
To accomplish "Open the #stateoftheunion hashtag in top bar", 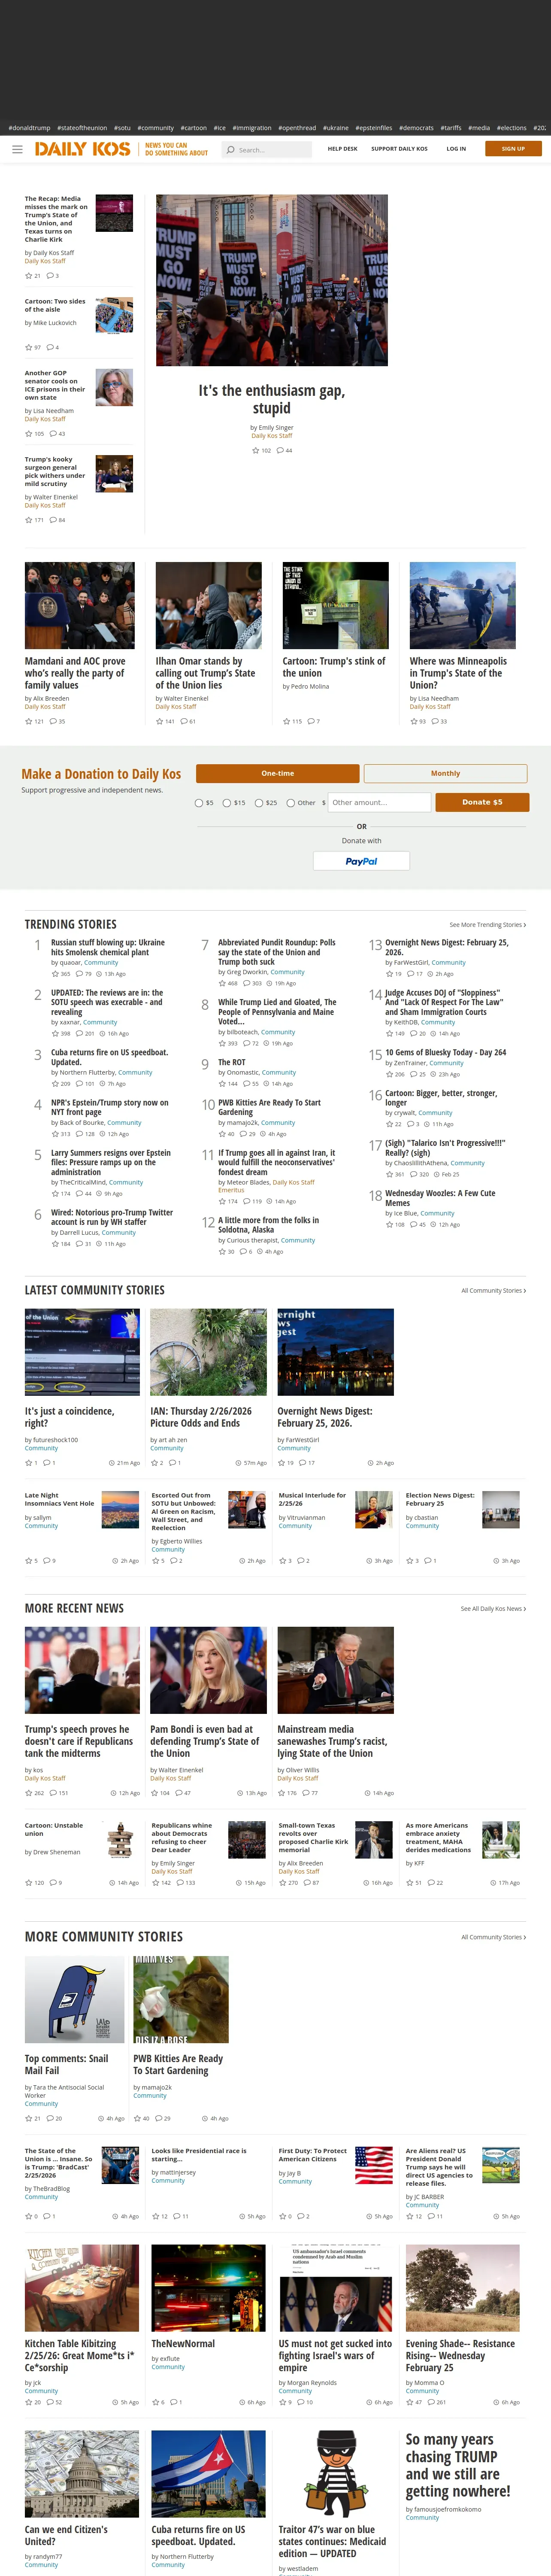I will (82, 128).
